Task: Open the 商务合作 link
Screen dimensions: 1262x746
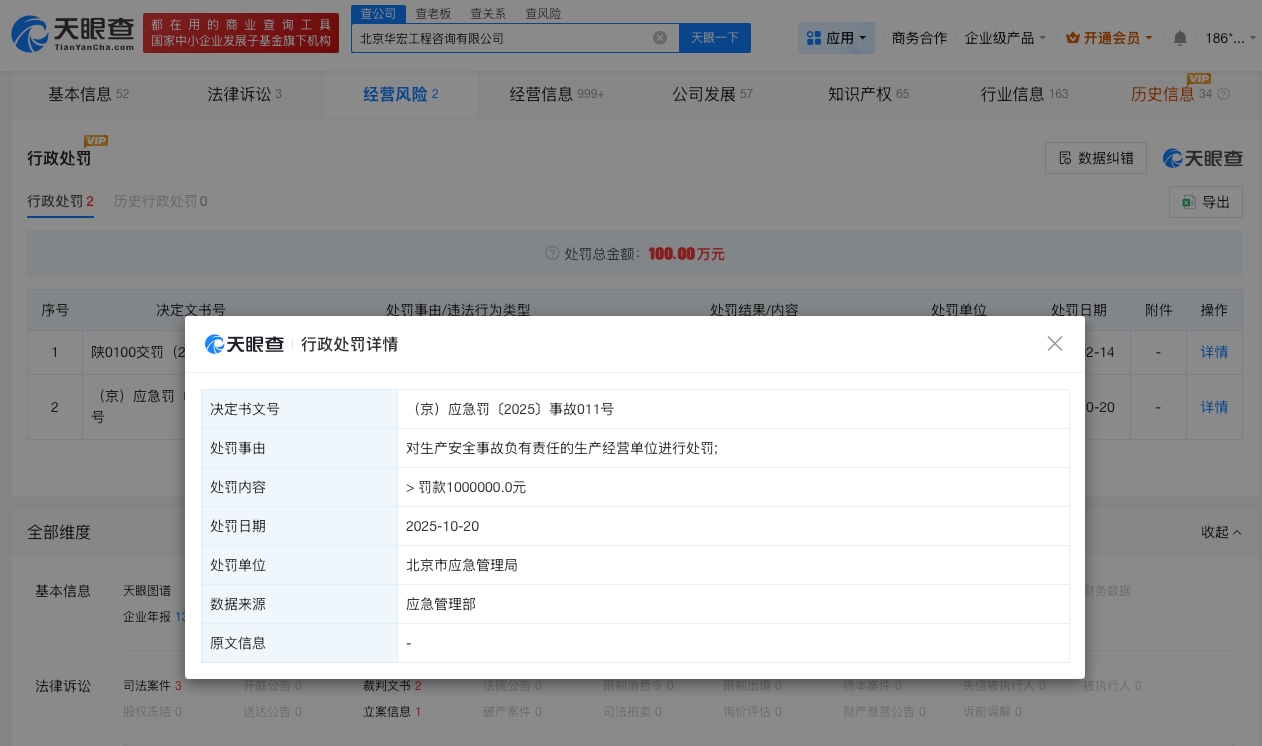Action: pyautogui.click(x=919, y=38)
